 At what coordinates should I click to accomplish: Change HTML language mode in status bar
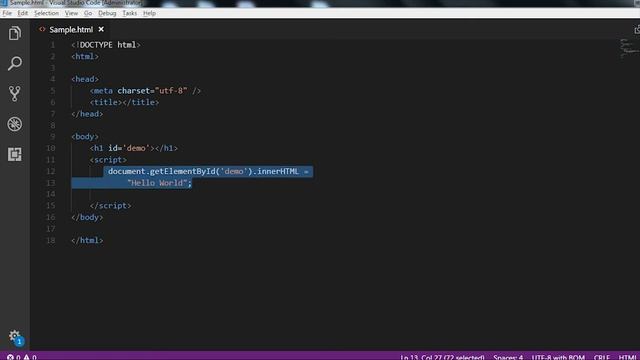(x=627, y=357)
